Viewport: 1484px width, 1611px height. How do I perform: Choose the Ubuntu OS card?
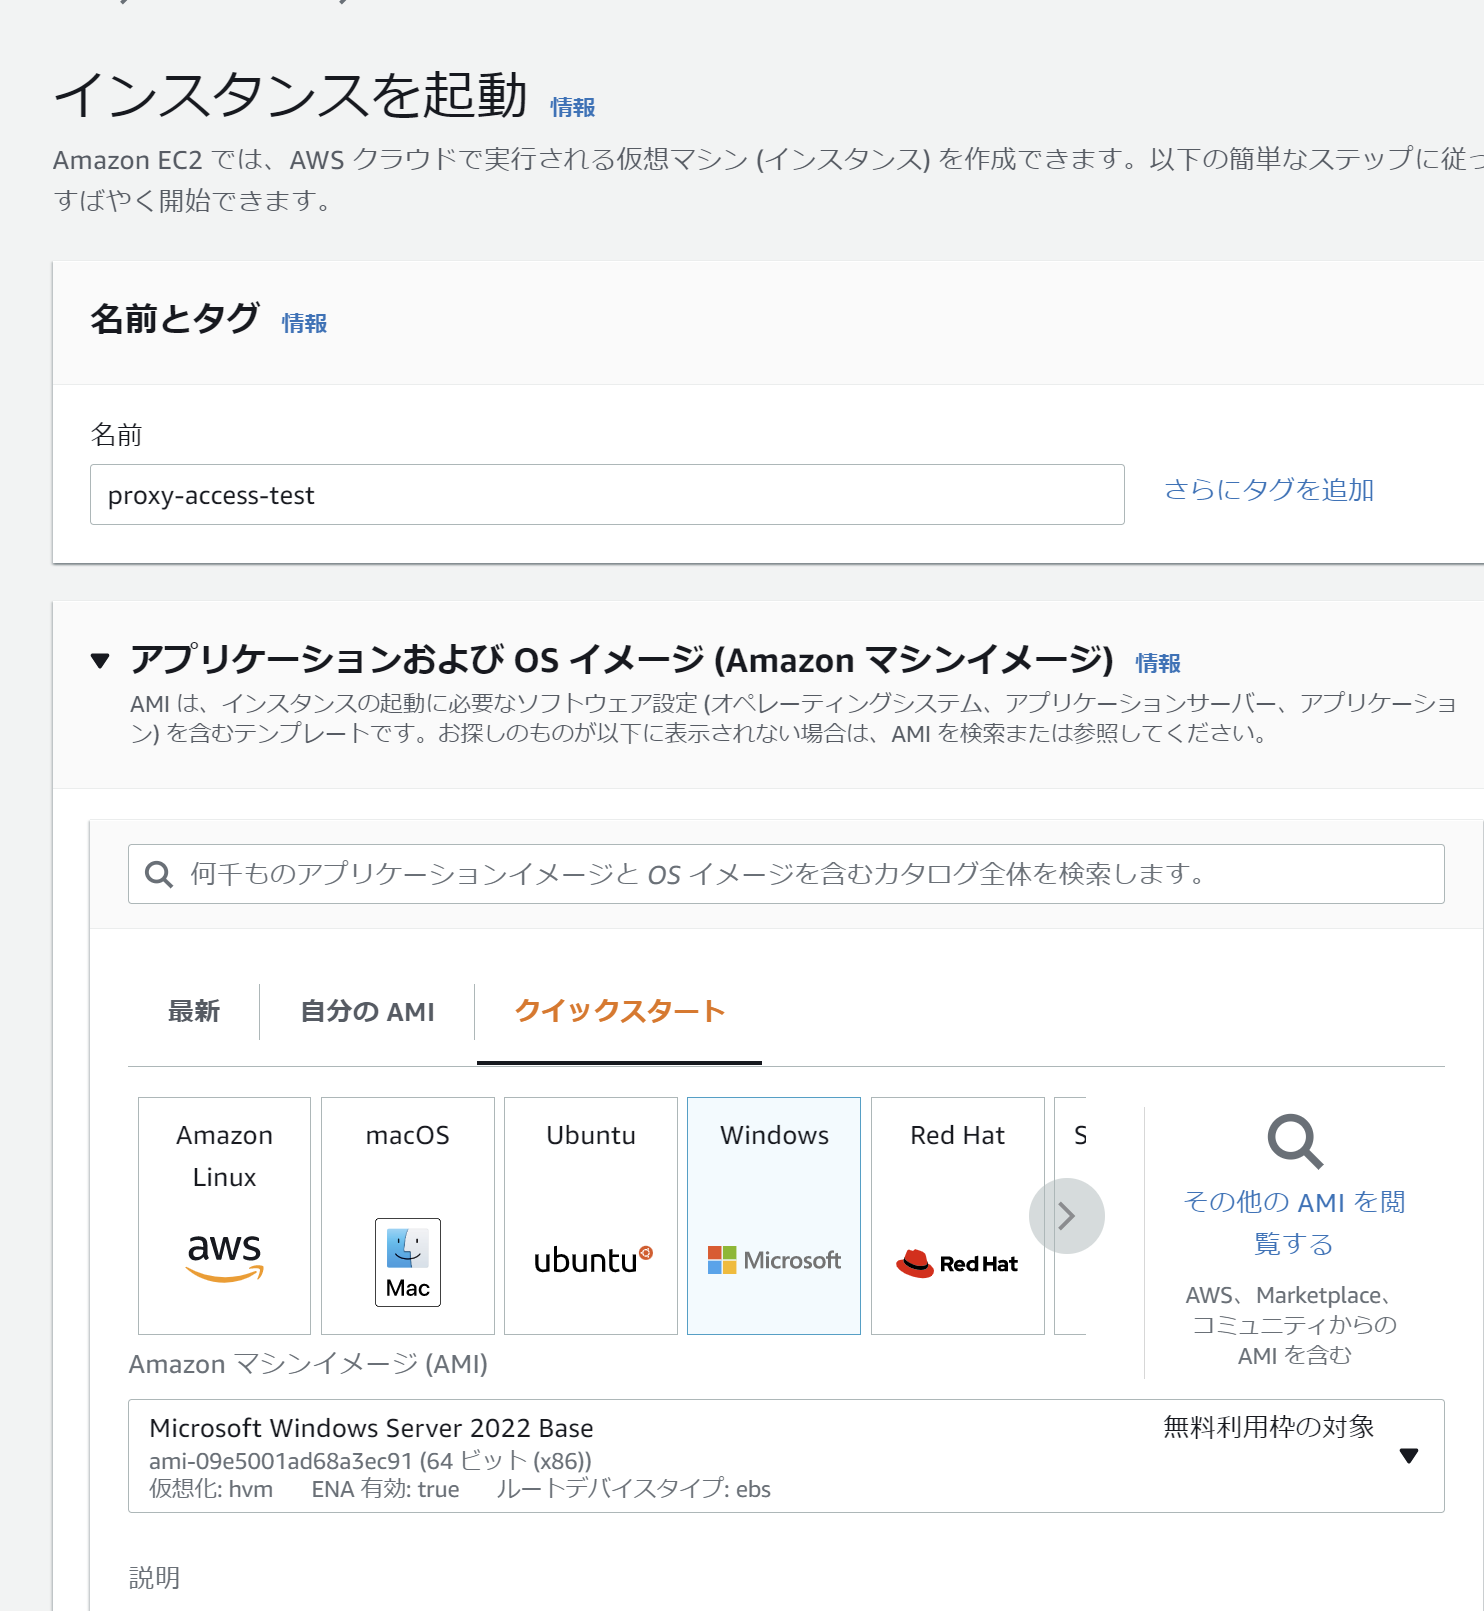pos(591,1216)
